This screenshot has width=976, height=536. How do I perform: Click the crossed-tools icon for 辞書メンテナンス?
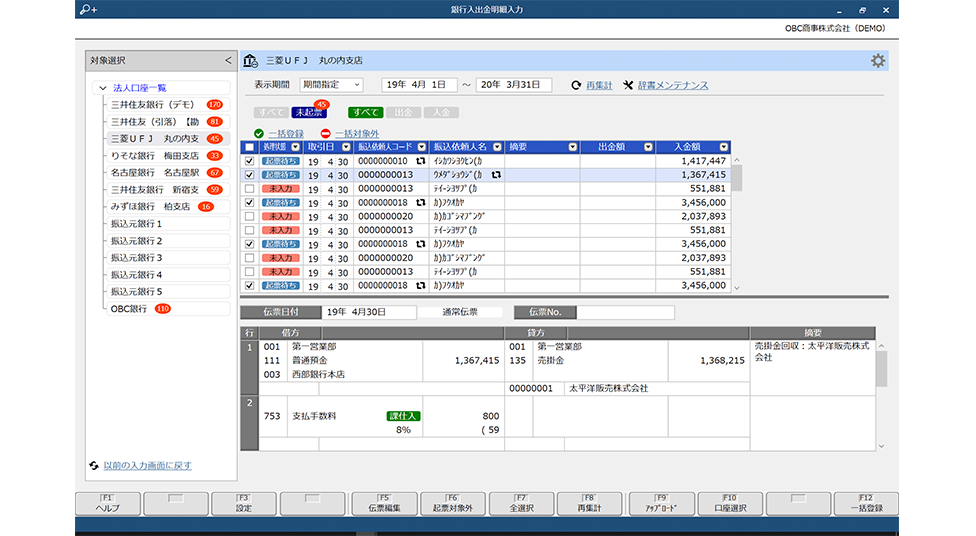pyautogui.click(x=627, y=85)
